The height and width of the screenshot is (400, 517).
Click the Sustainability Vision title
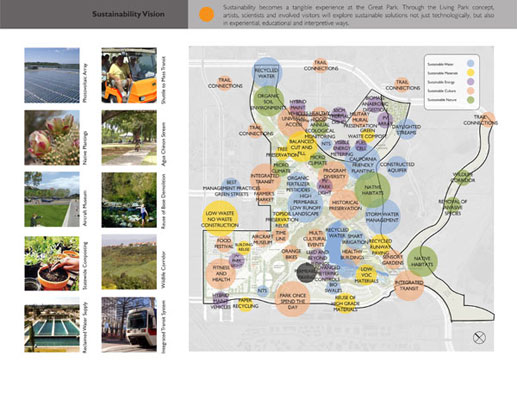(128, 14)
